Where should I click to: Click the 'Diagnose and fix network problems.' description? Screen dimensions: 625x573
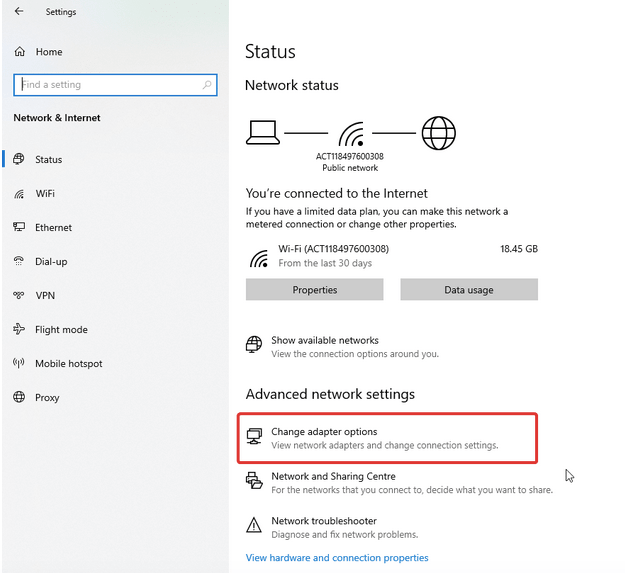(345, 534)
